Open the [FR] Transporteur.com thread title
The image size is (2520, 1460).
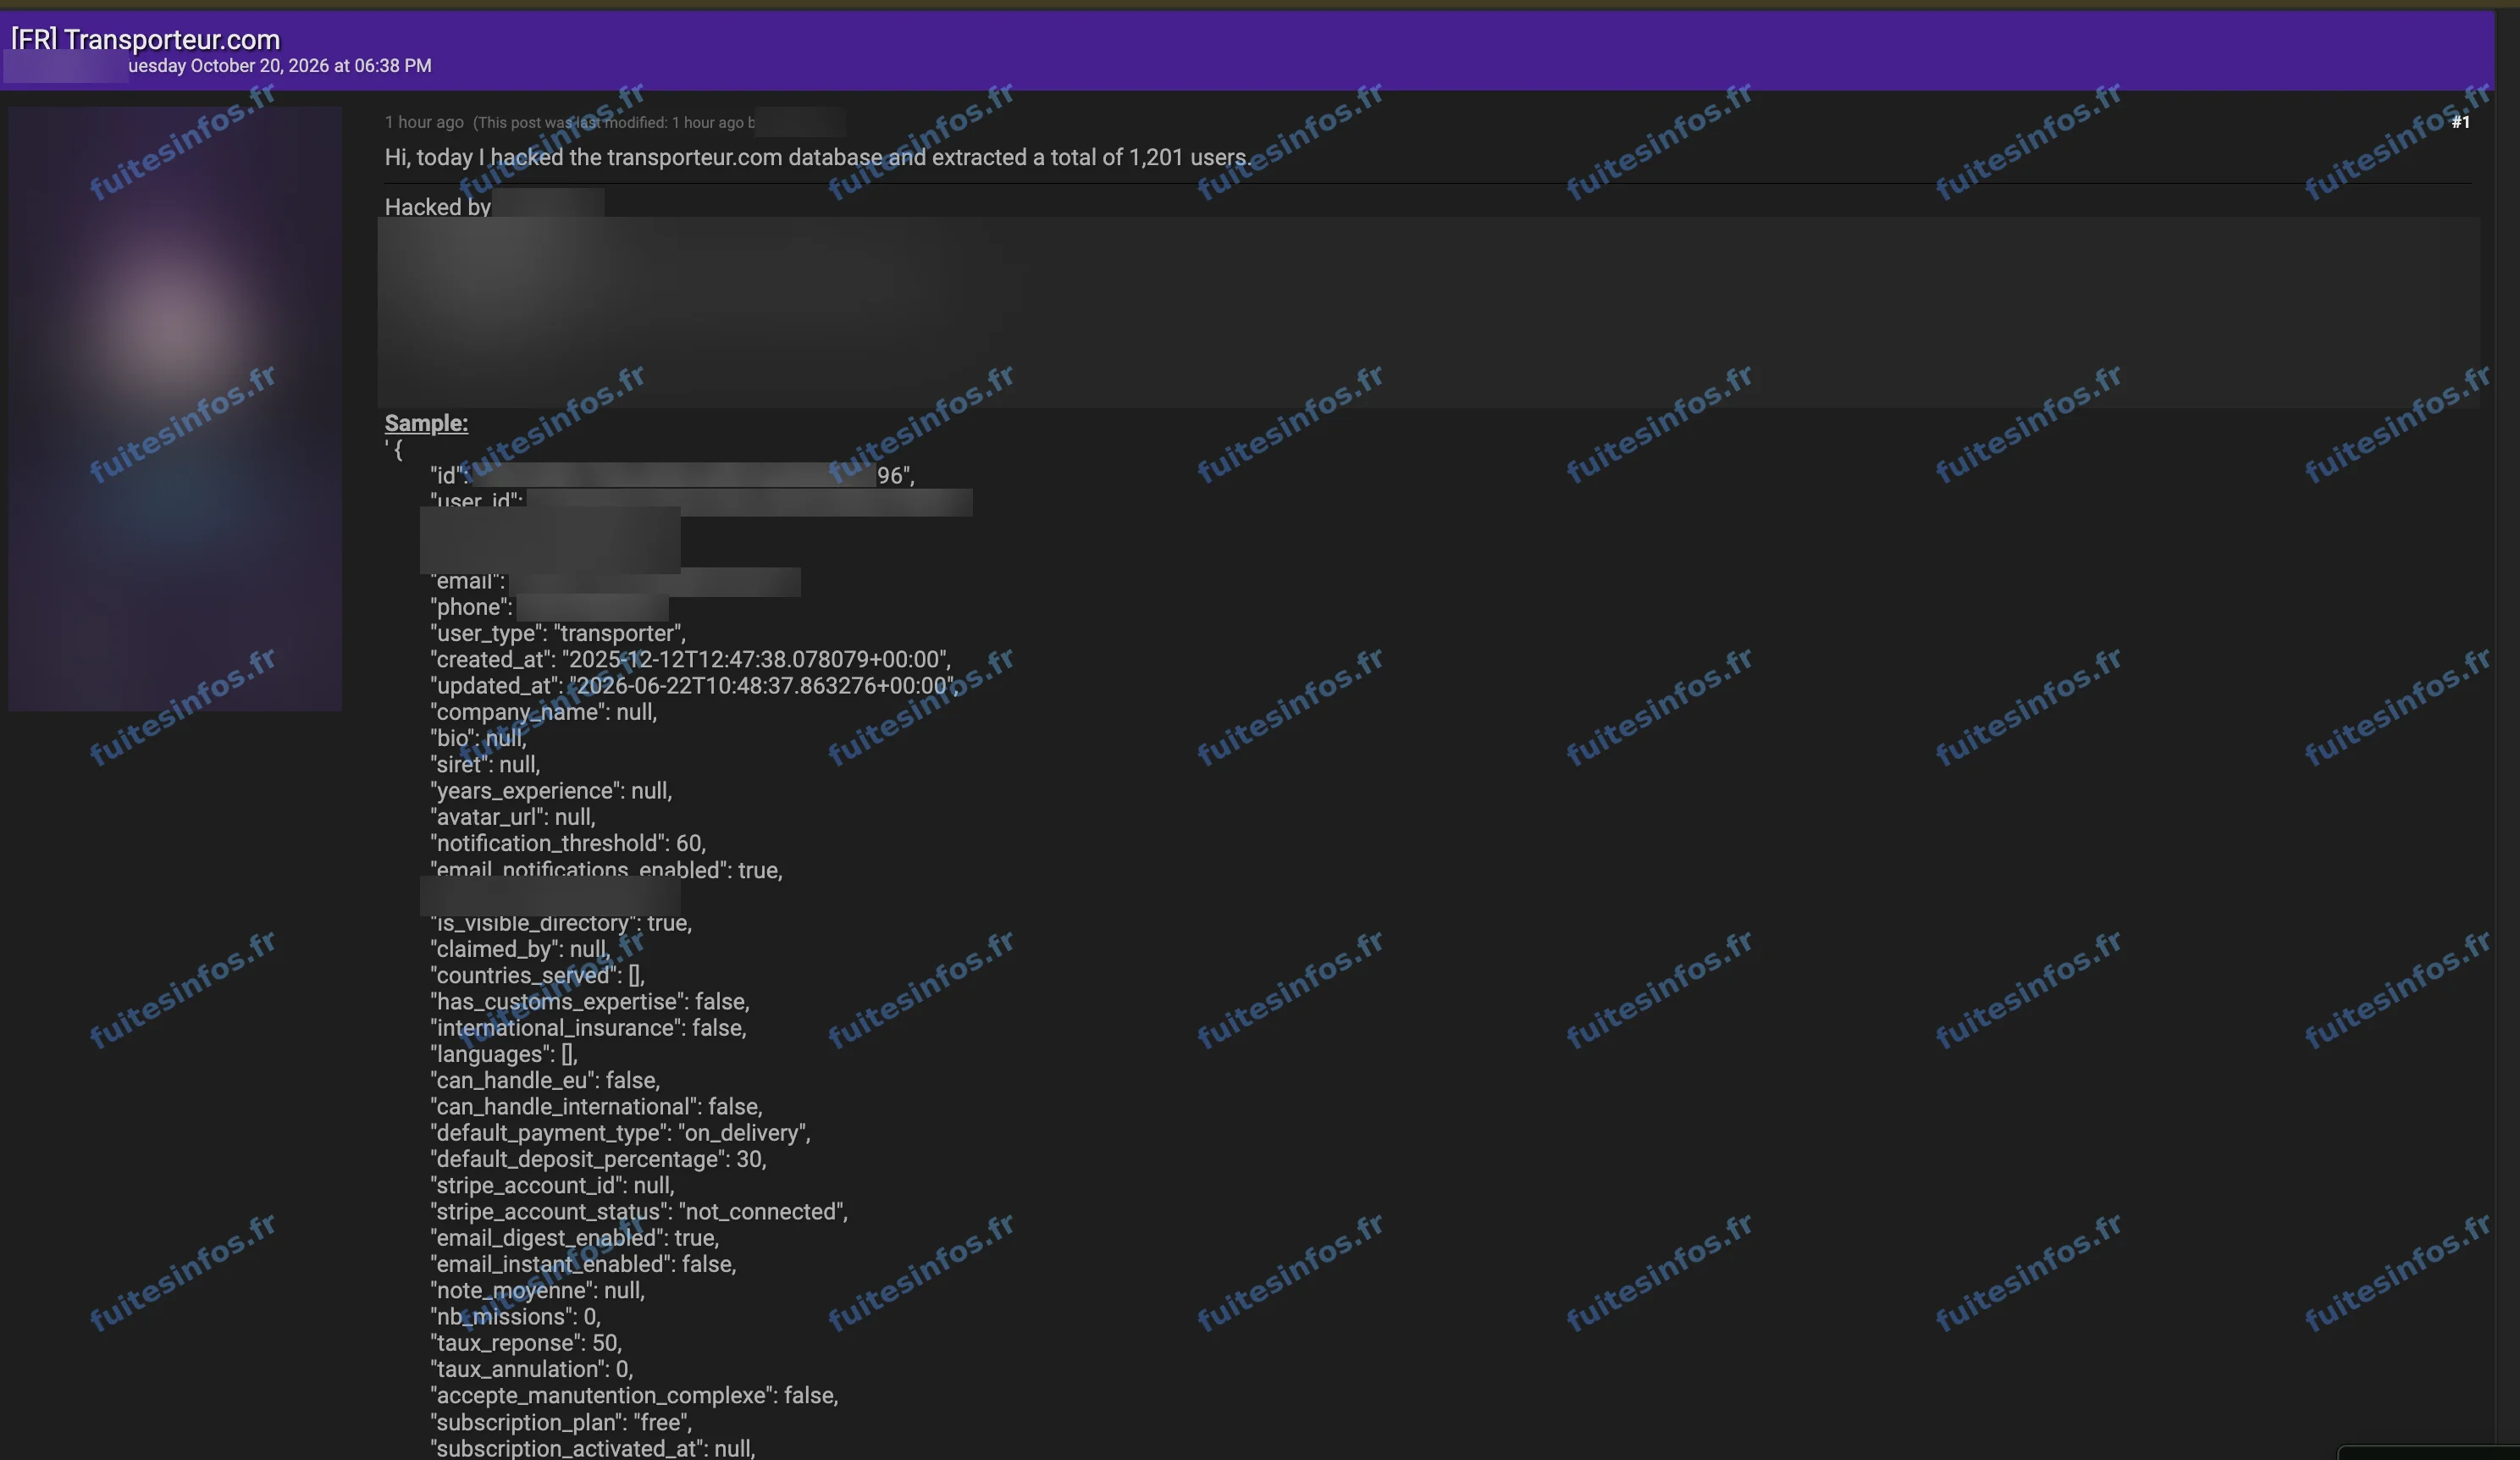point(146,39)
